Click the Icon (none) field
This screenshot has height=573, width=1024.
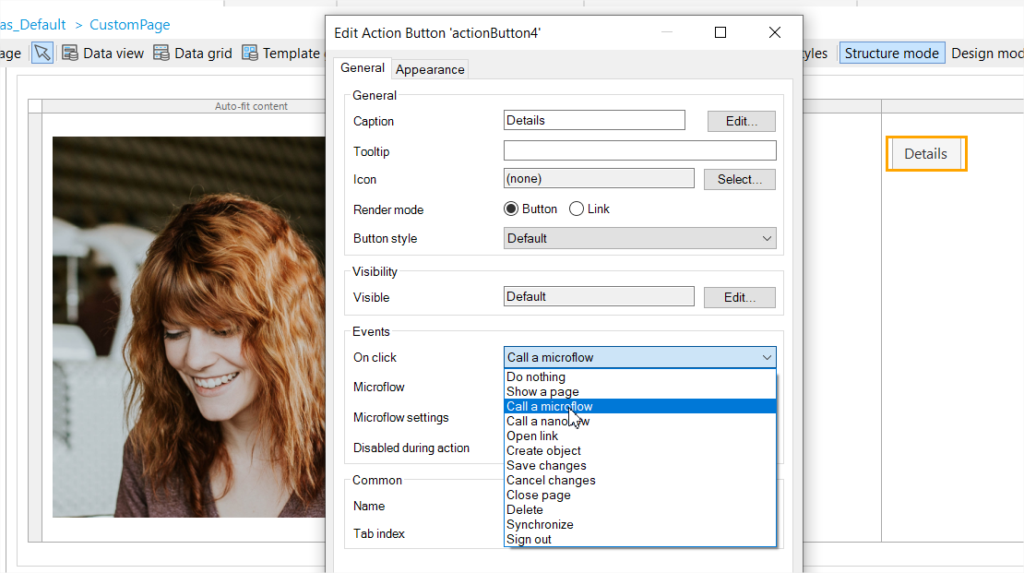[599, 178]
